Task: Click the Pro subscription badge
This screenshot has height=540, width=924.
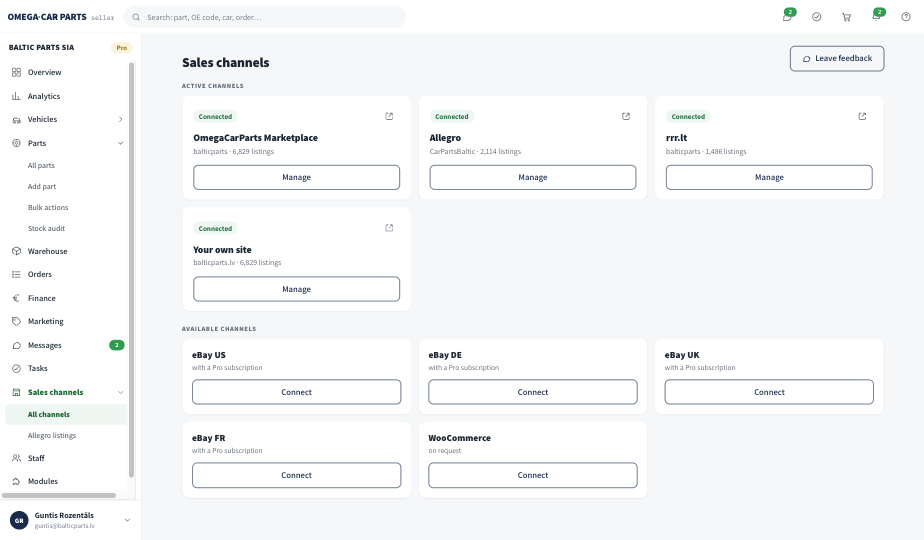Action: [121, 48]
